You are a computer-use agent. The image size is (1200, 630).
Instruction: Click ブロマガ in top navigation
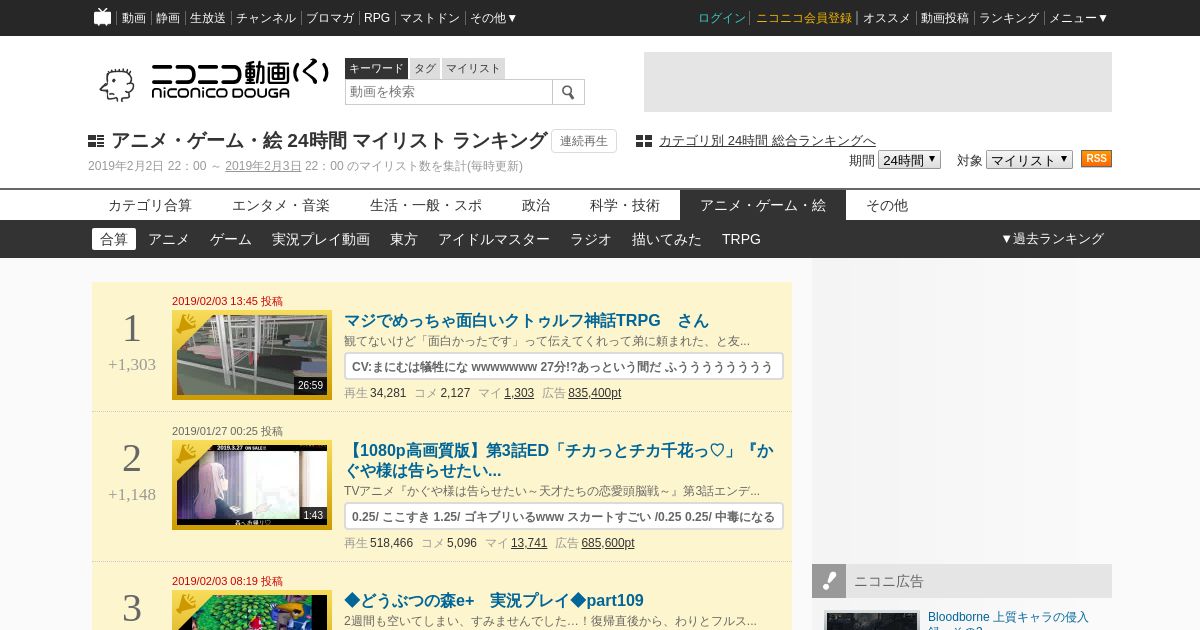(330, 18)
